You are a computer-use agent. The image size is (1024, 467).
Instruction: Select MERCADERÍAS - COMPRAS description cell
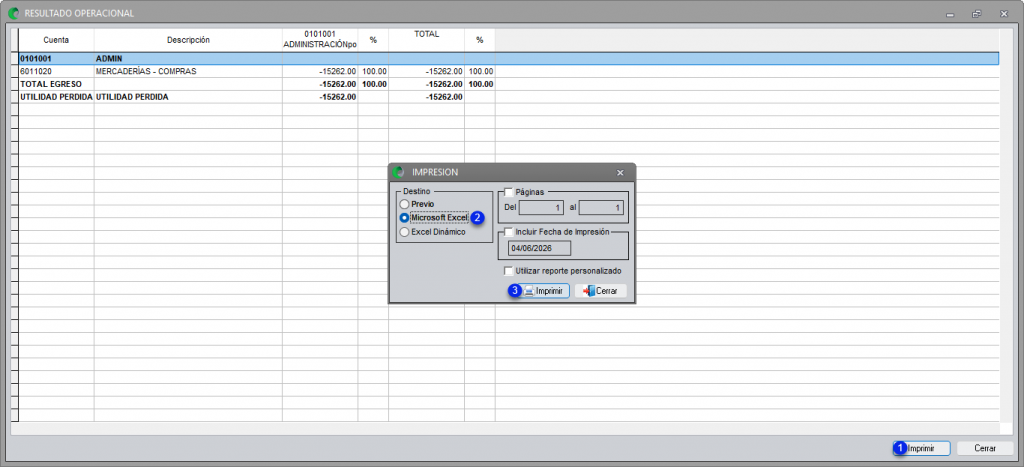188,71
